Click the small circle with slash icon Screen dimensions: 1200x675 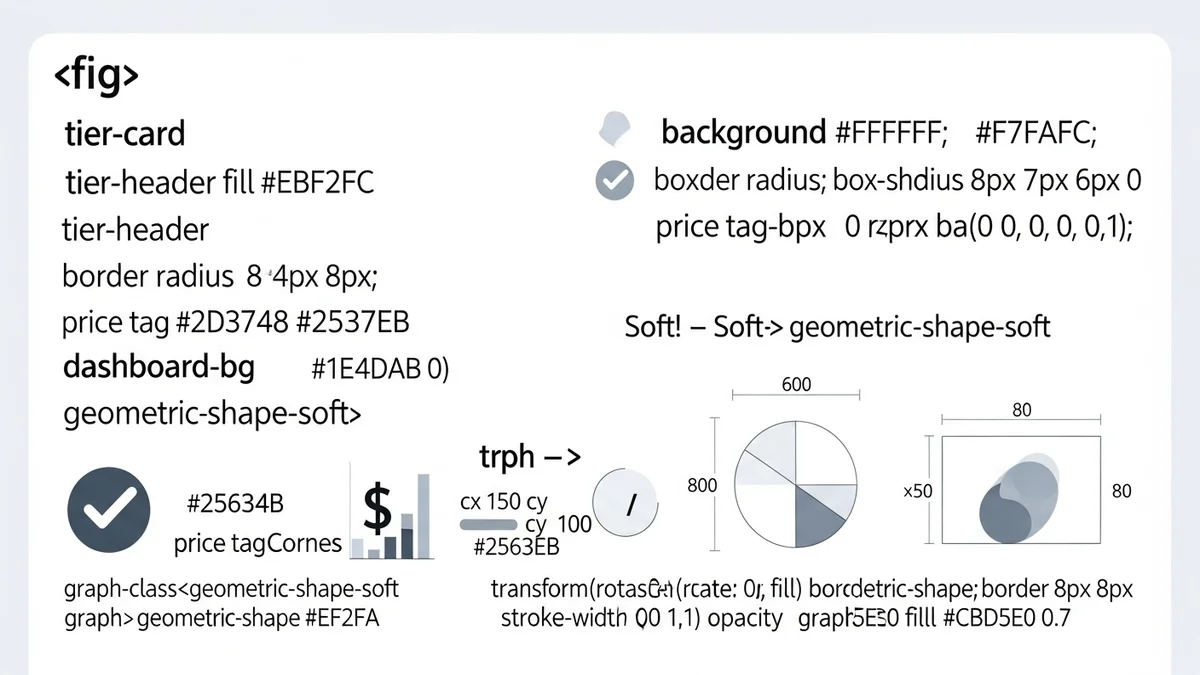tap(624, 503)
